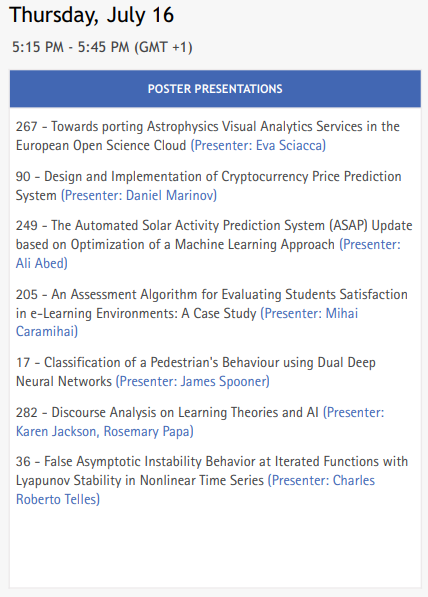Image resolution: width=428 pixels, height=597 pixels.
Task: Click European Open Science Cloud text
Action: click(x=101, y=145)
